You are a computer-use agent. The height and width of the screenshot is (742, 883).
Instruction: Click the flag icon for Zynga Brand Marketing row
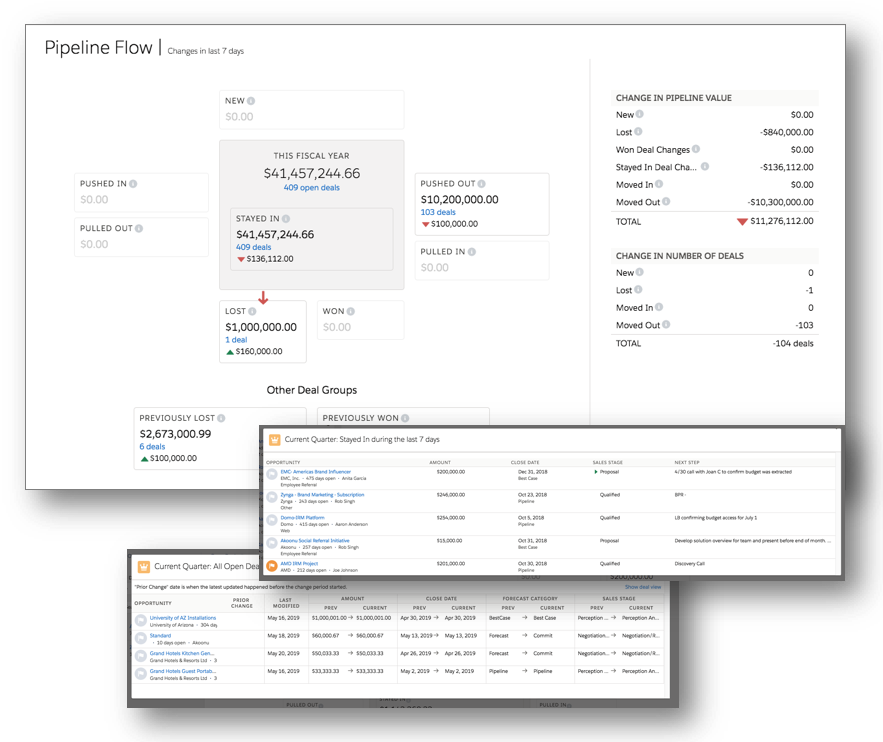(272, 498)
